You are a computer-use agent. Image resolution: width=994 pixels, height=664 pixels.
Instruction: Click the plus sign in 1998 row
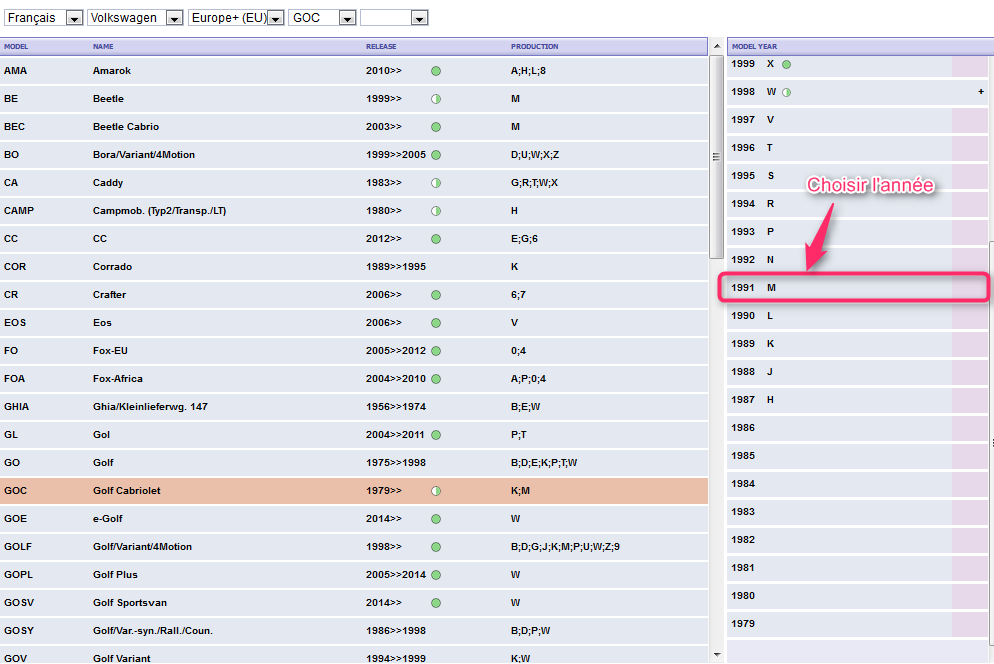[981, 92]
